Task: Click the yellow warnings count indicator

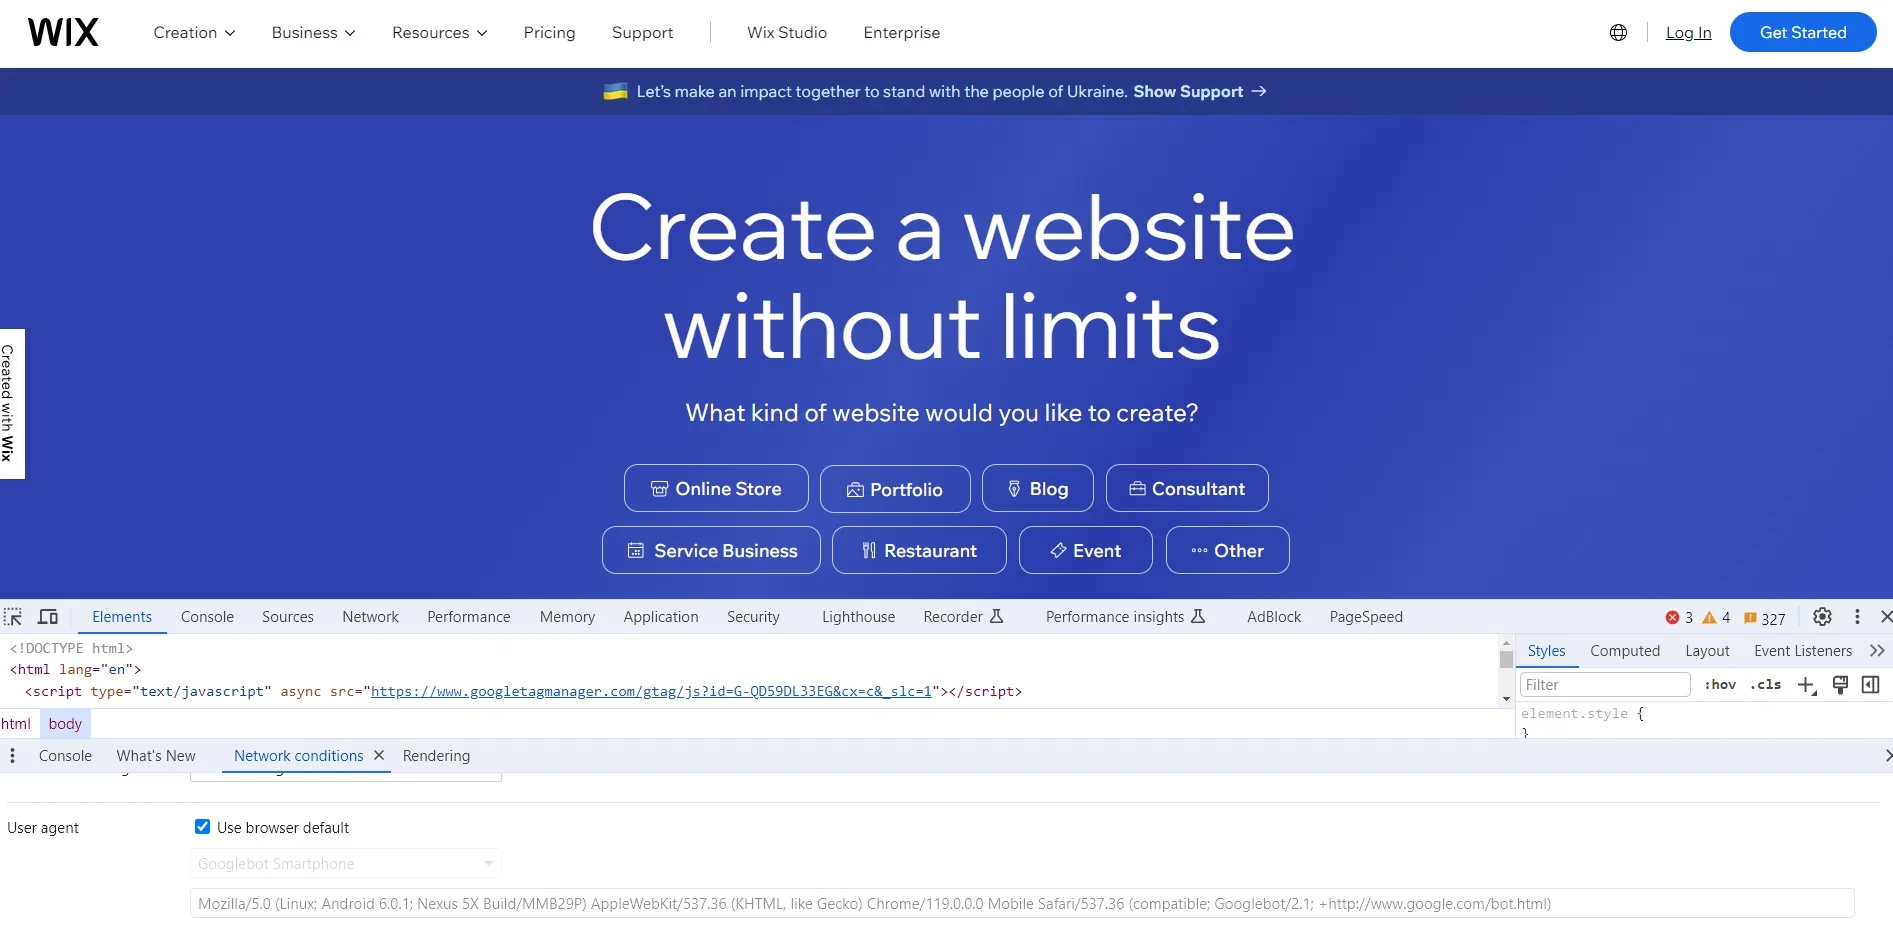Action: click(1716, 618)
